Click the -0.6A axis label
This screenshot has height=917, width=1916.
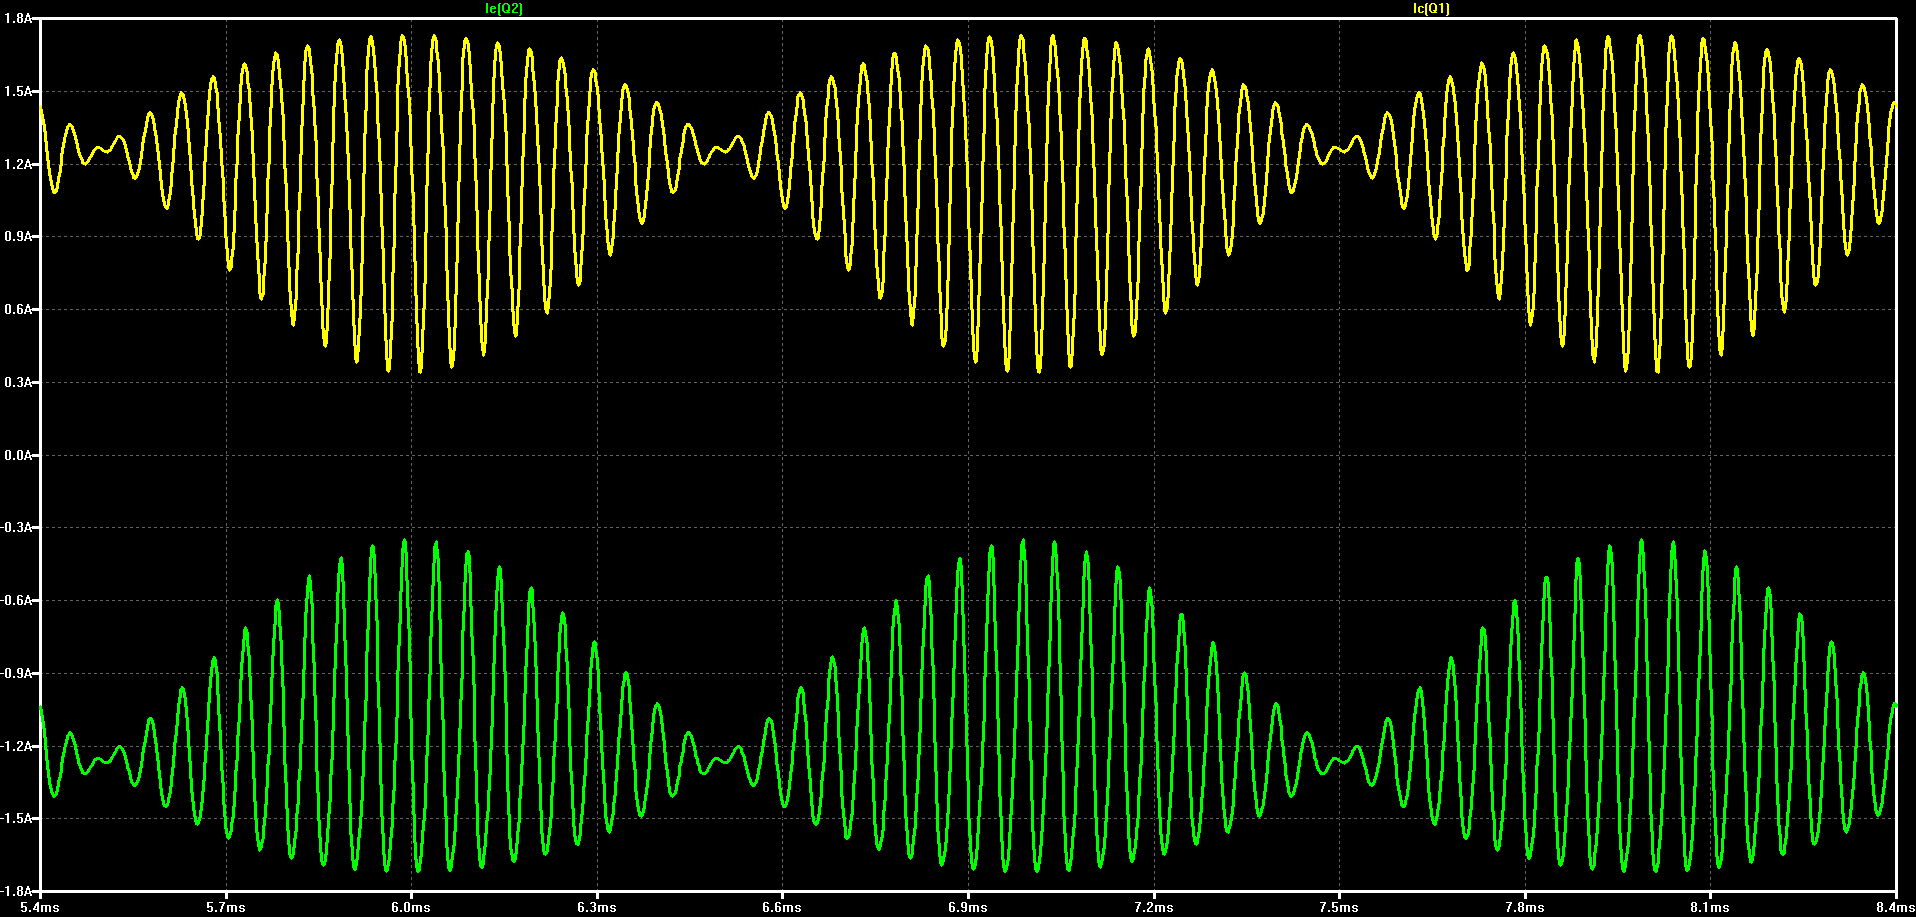[17, 601]
